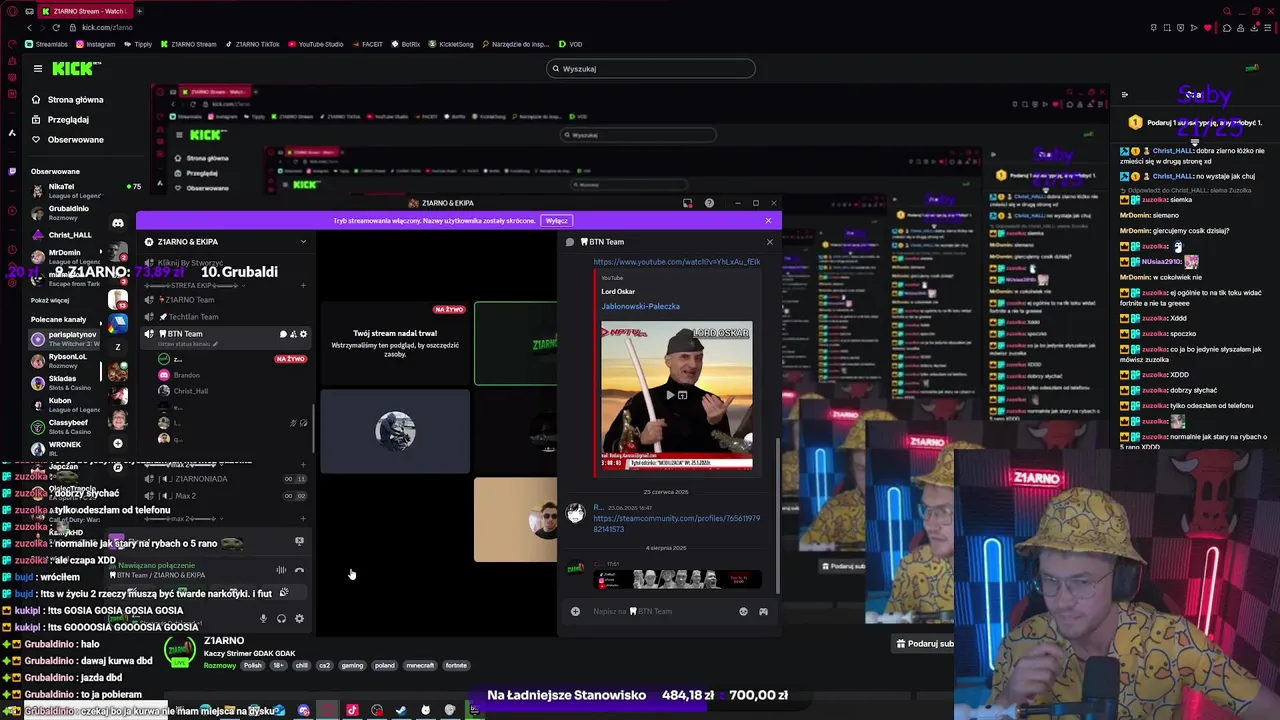Click the KICK logo
This screenshot has height=720, width=1280.
76,68
